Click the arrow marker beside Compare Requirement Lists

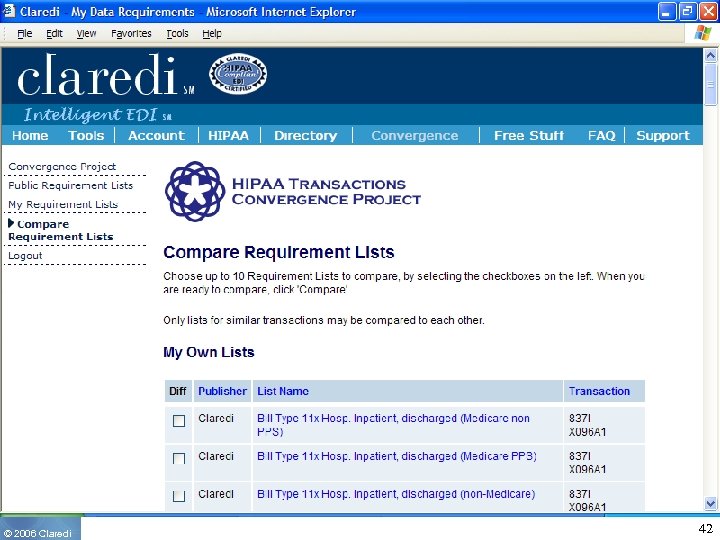[11, 224]
